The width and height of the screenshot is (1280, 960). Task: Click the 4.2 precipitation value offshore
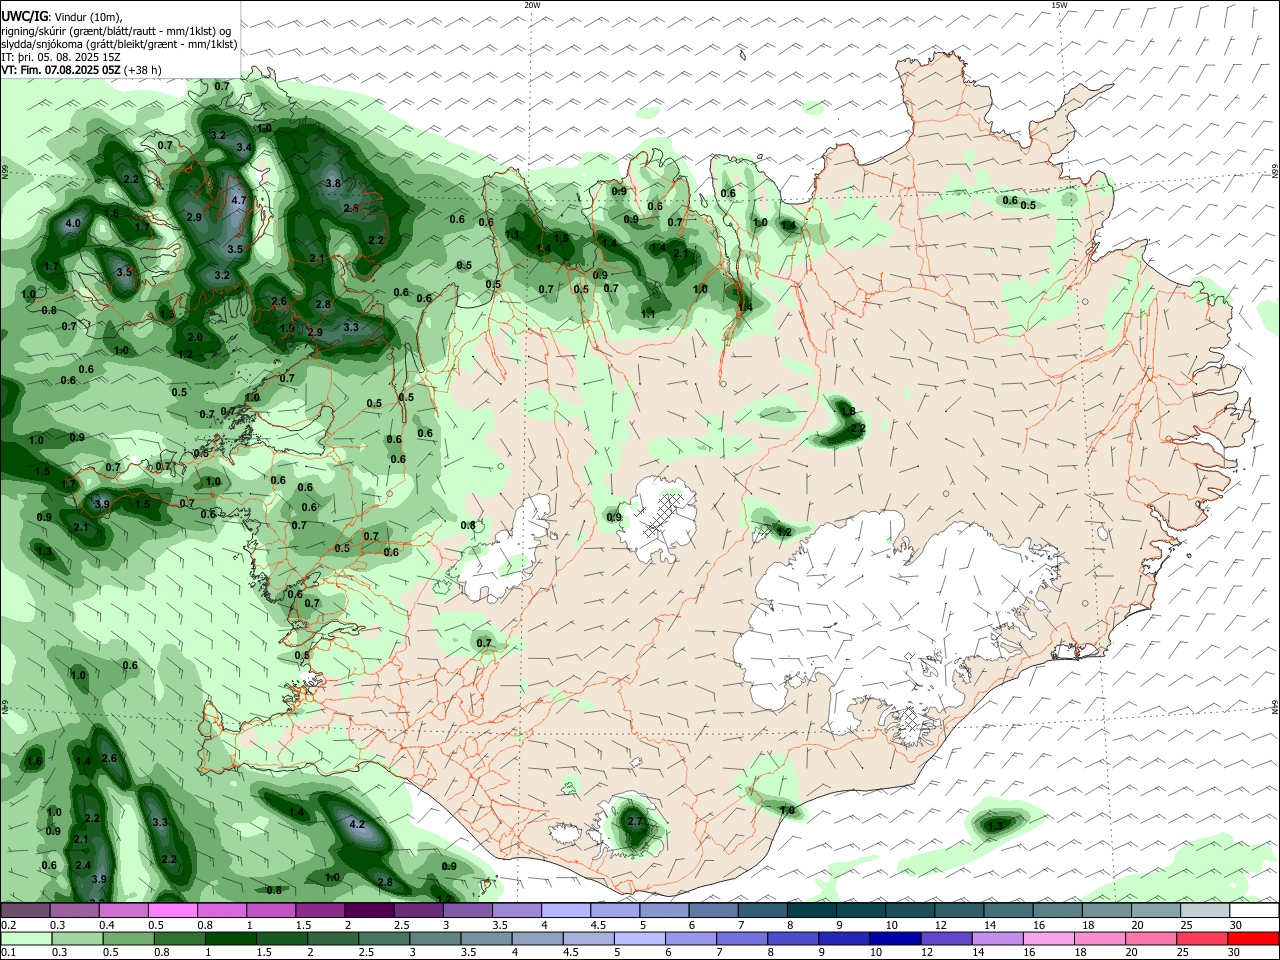(x=357, y=824)
